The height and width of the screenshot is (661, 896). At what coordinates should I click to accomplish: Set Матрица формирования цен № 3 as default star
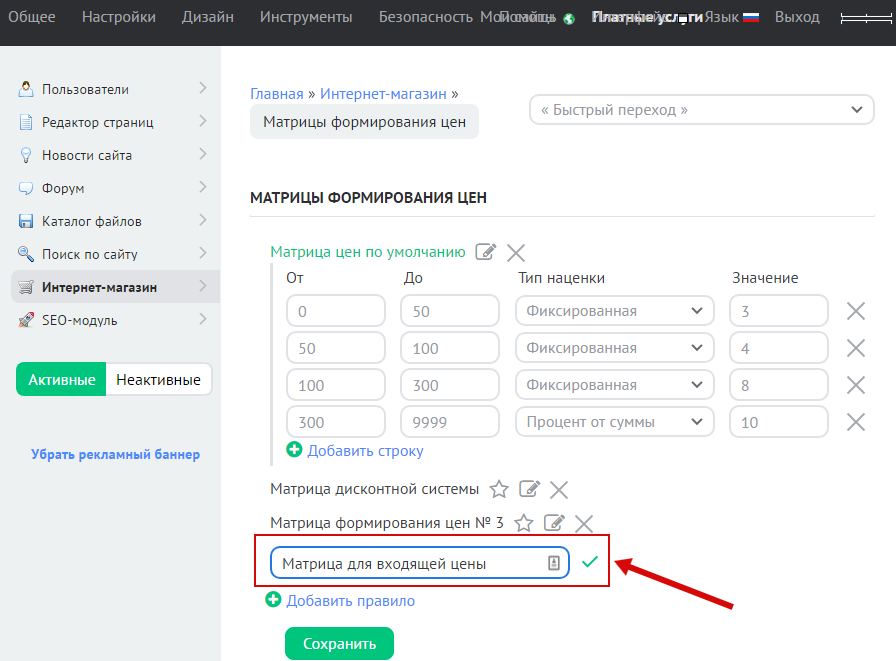click(x=523, y=523)
